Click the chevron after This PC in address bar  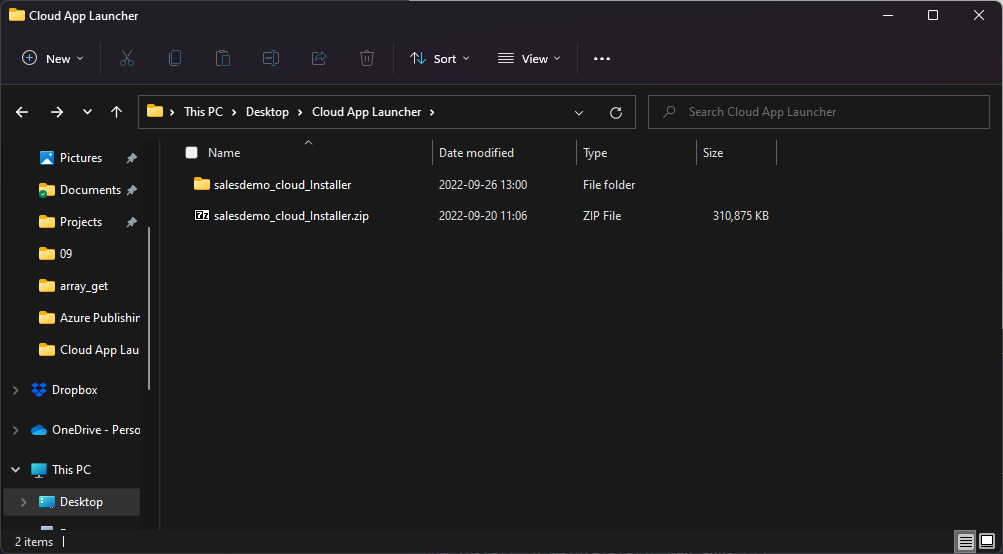click(x=233, y=112)
